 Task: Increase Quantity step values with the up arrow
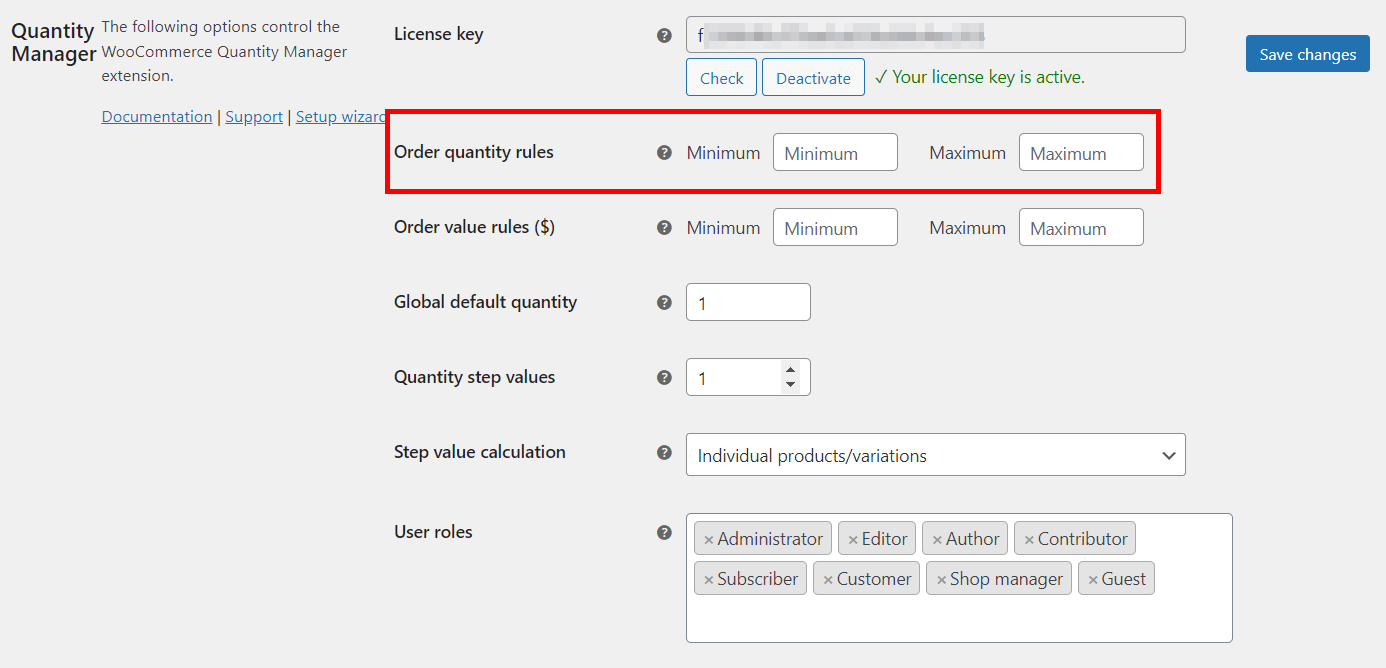[790, 370]
